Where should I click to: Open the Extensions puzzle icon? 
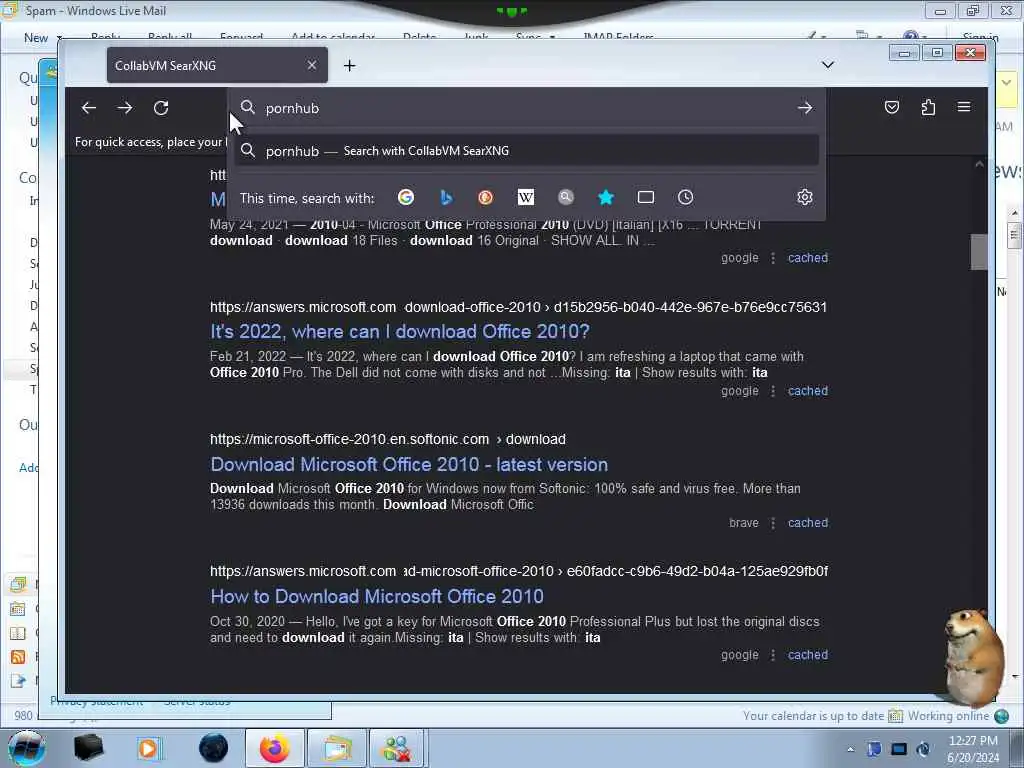pyautogui.click(x=928, y=107)
